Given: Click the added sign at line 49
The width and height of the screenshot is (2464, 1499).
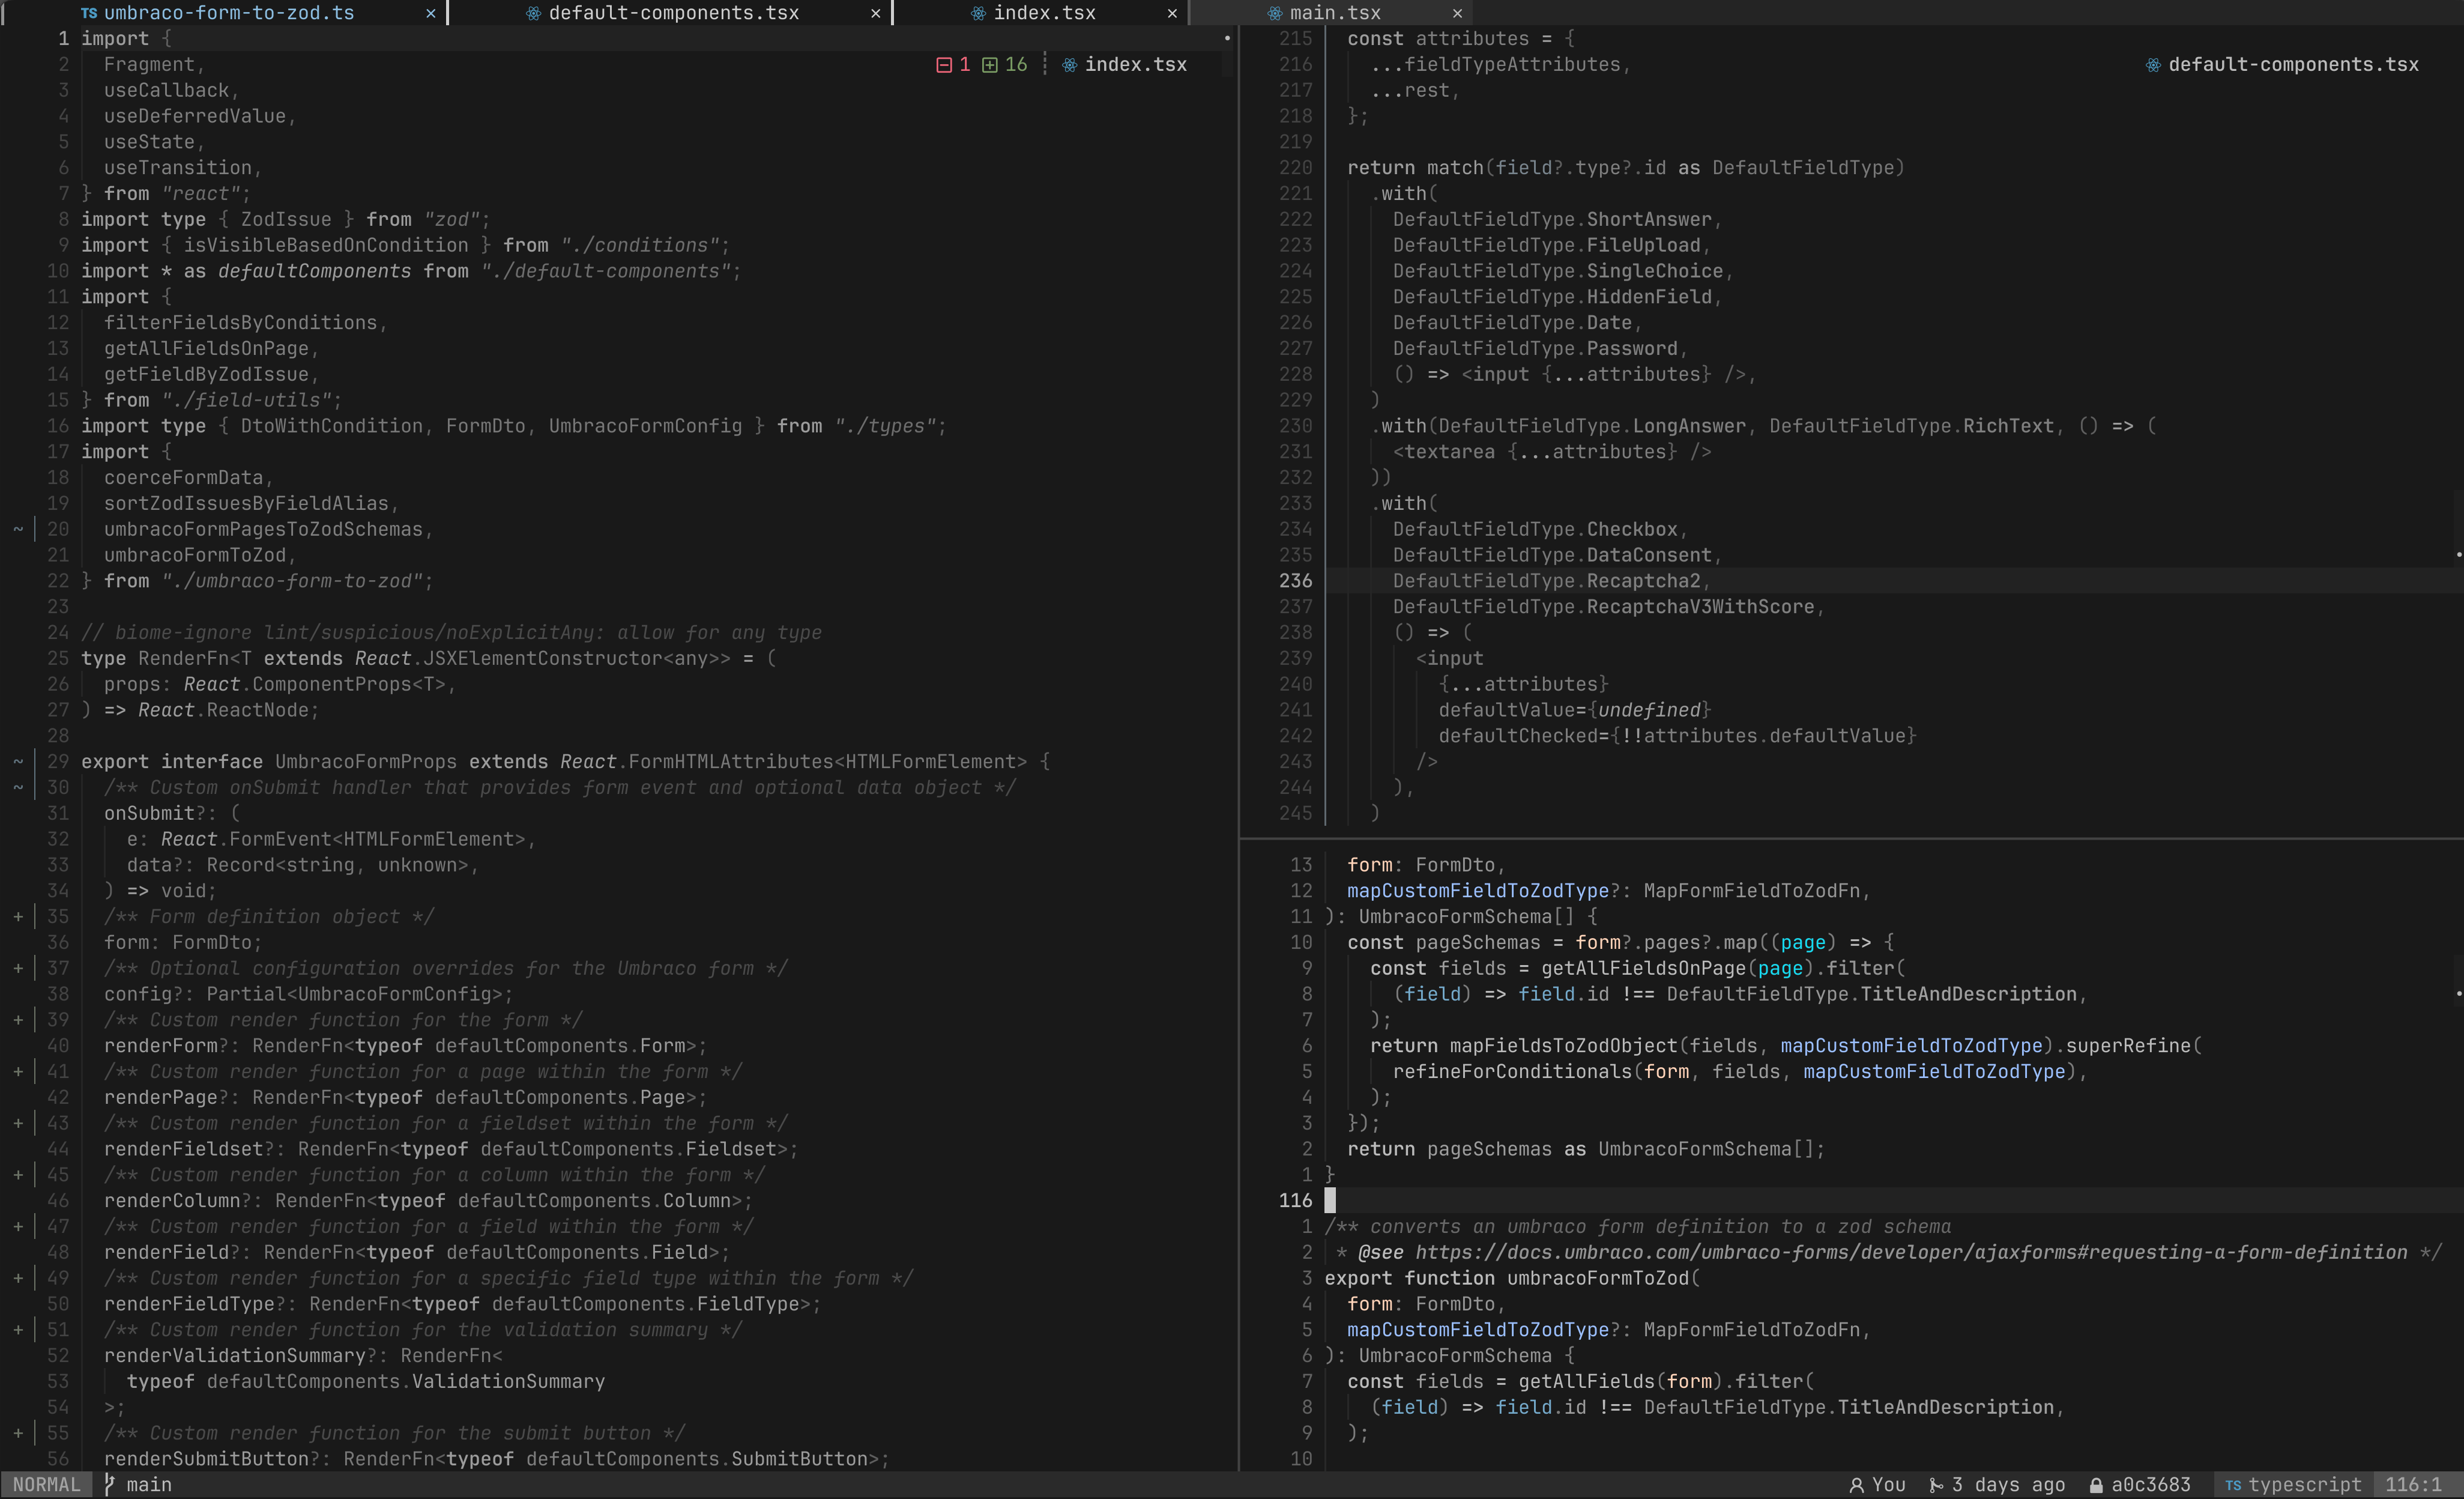Looking at the screenshot, I should 18,1278.
